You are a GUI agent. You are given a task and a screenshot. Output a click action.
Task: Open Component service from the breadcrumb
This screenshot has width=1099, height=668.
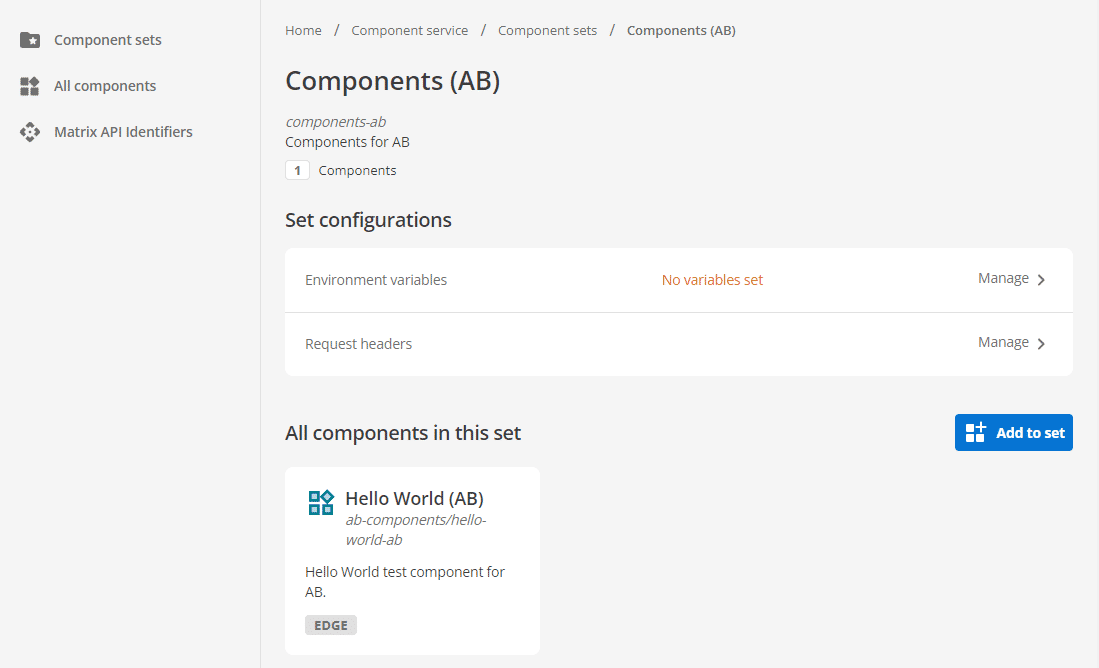coord(409,30)
